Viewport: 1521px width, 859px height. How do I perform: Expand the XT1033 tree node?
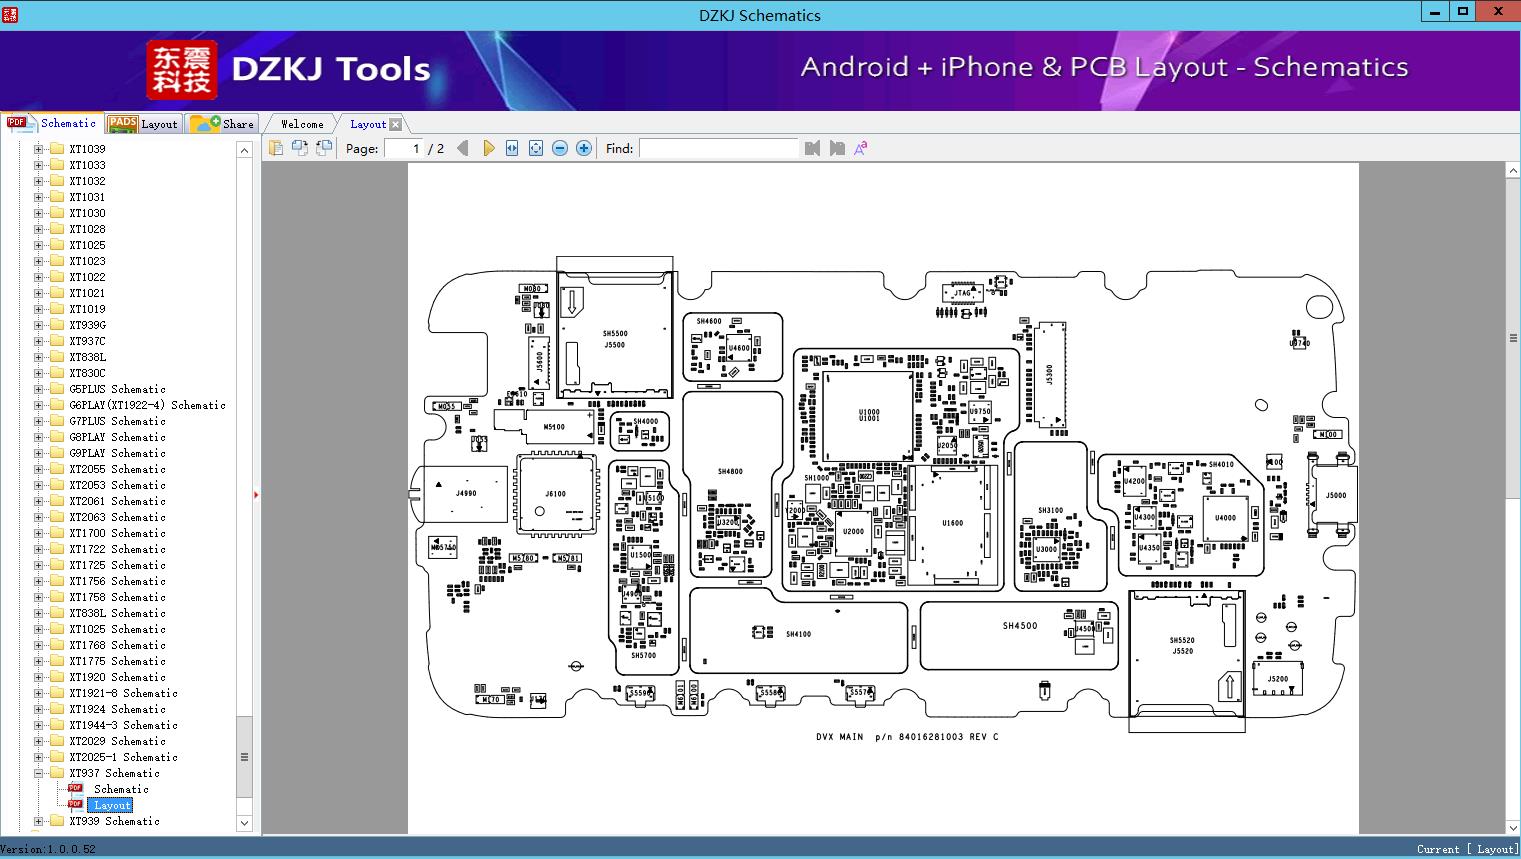(x=39, y=165)
